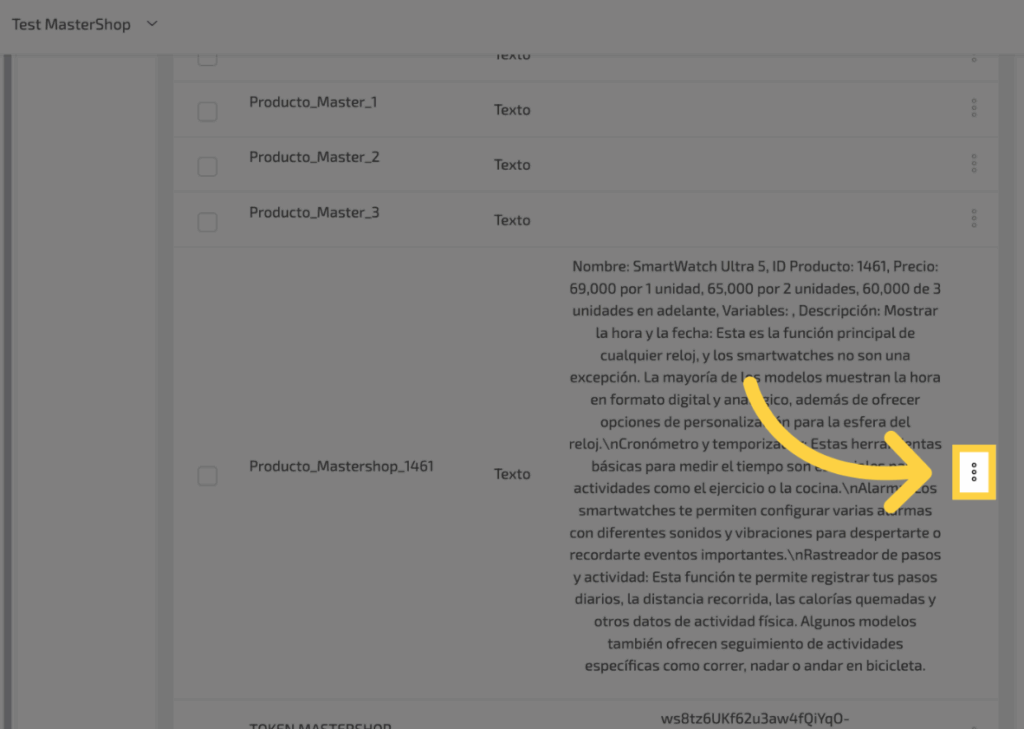Image resolution: width=1024 pixels, height=729 pixels.
Task: Click the SmartWatch Ultra 5 description value
Action: coord(755,466)
